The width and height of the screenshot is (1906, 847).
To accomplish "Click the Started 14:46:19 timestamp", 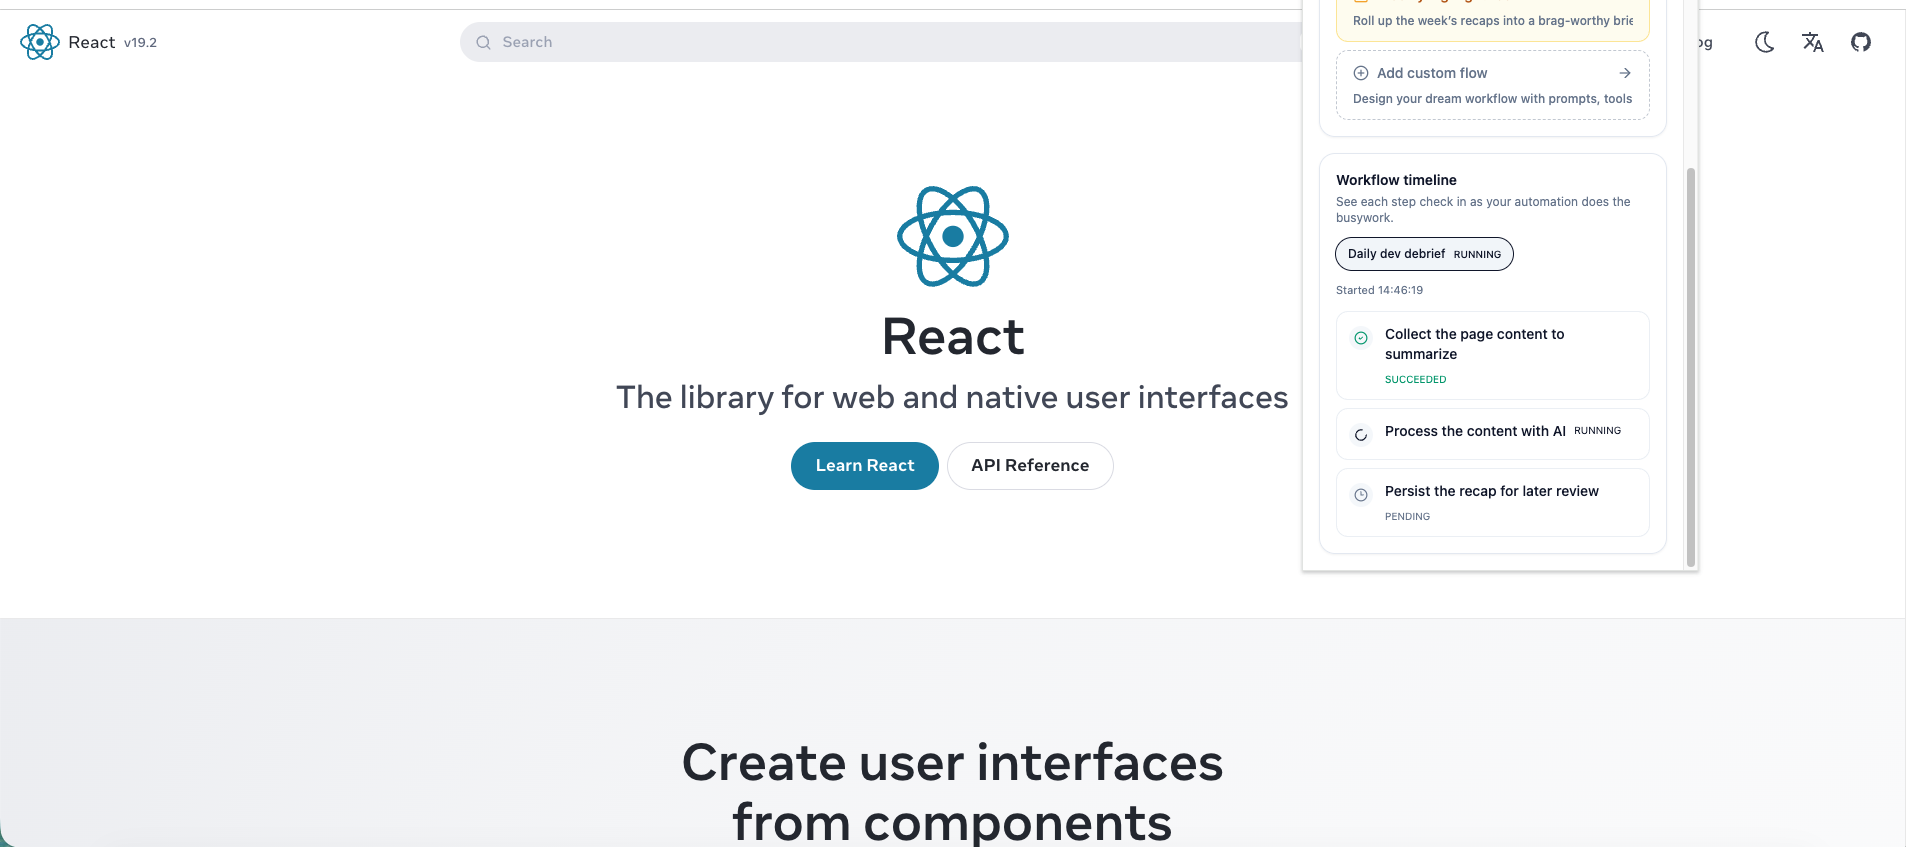I will coord(1379,290).
